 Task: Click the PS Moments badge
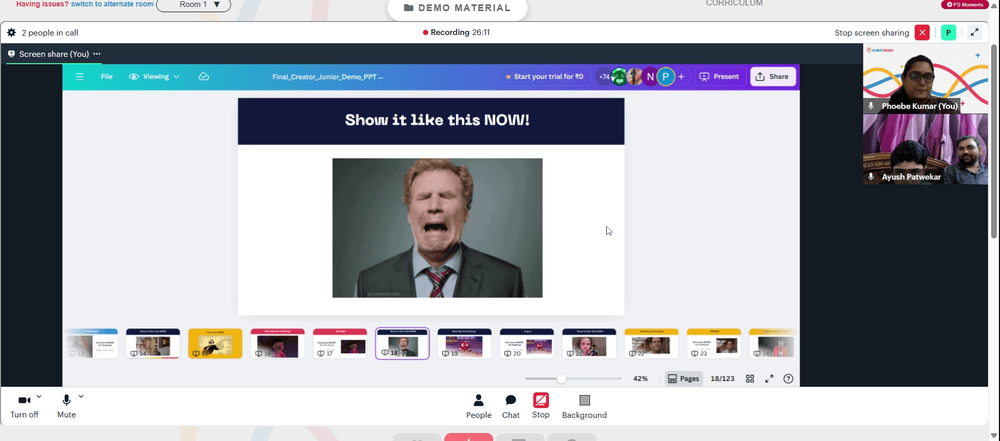tap(964, 4)
